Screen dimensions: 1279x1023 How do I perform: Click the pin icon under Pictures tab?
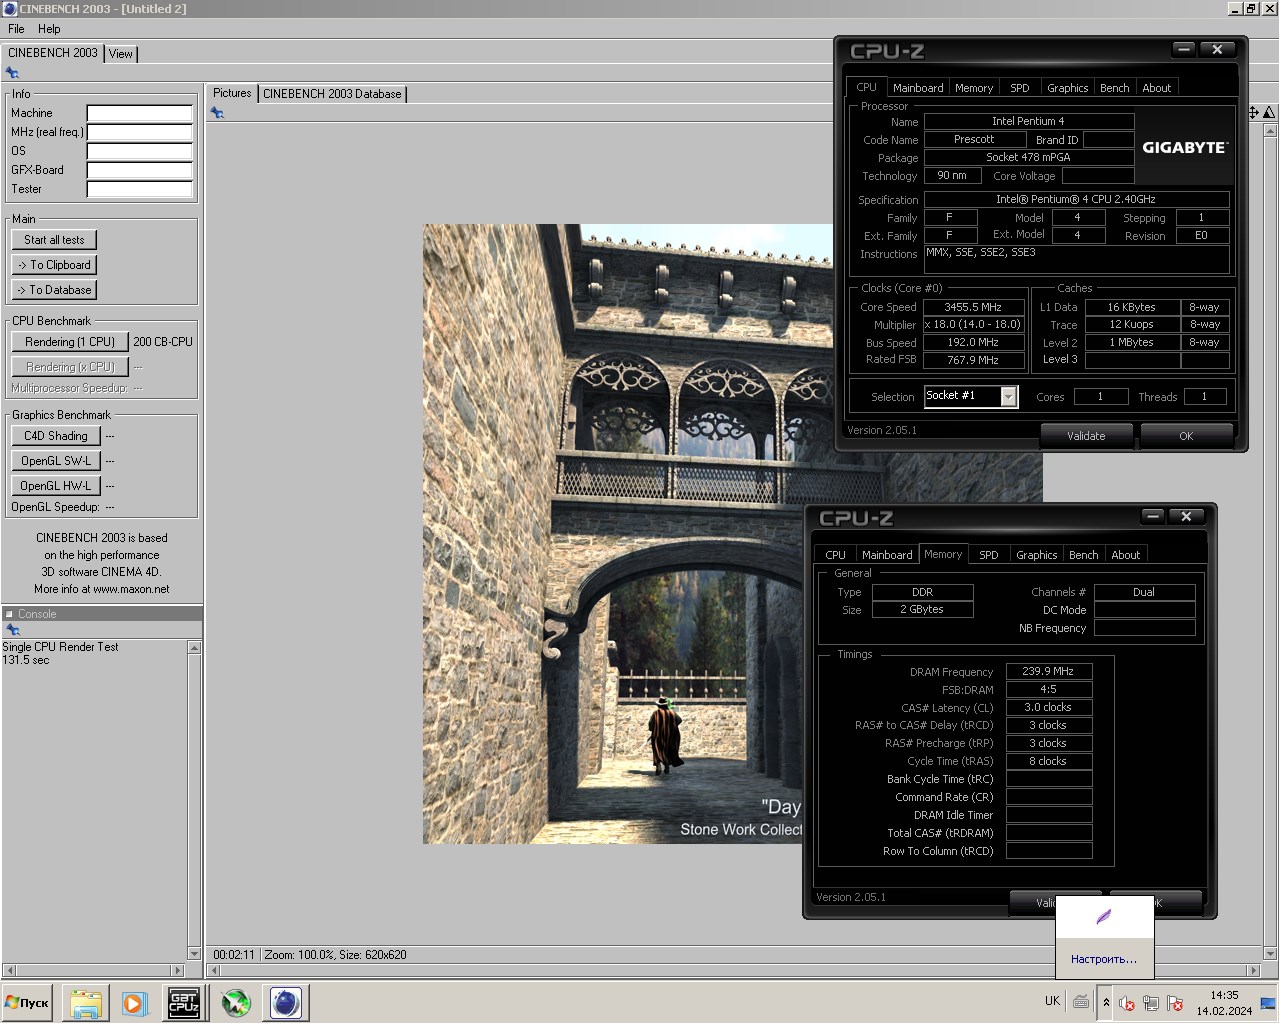pos(217,113)
